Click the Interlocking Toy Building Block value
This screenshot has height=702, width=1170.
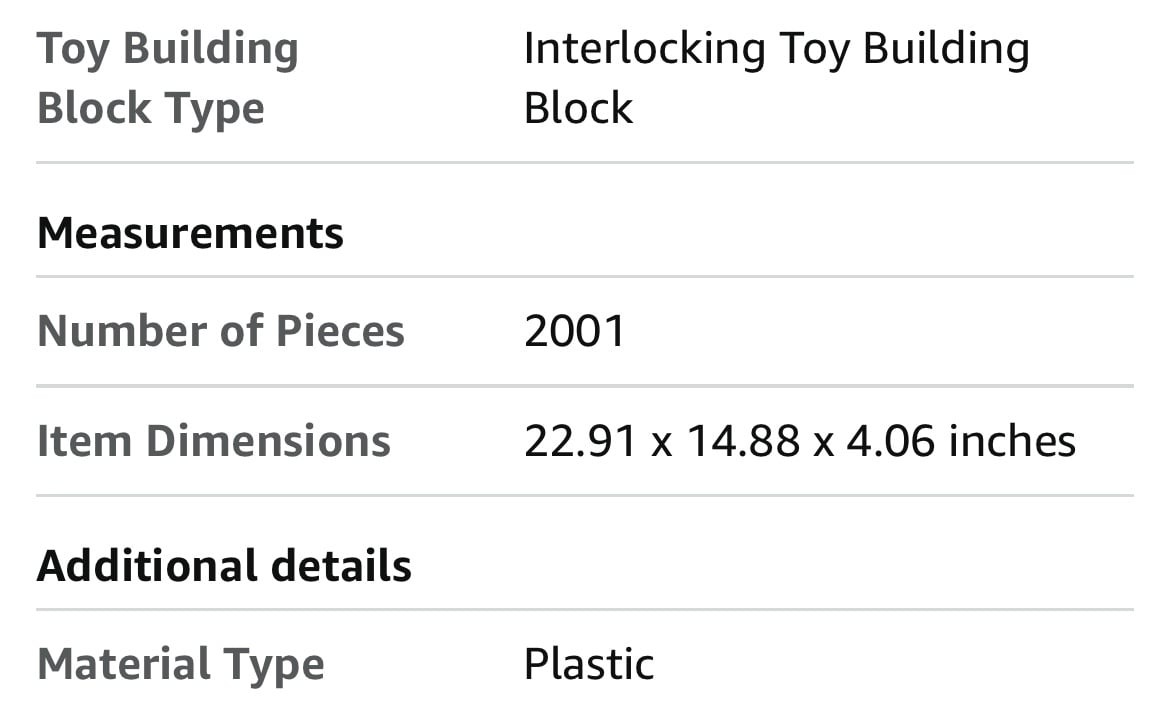(777, 78)
